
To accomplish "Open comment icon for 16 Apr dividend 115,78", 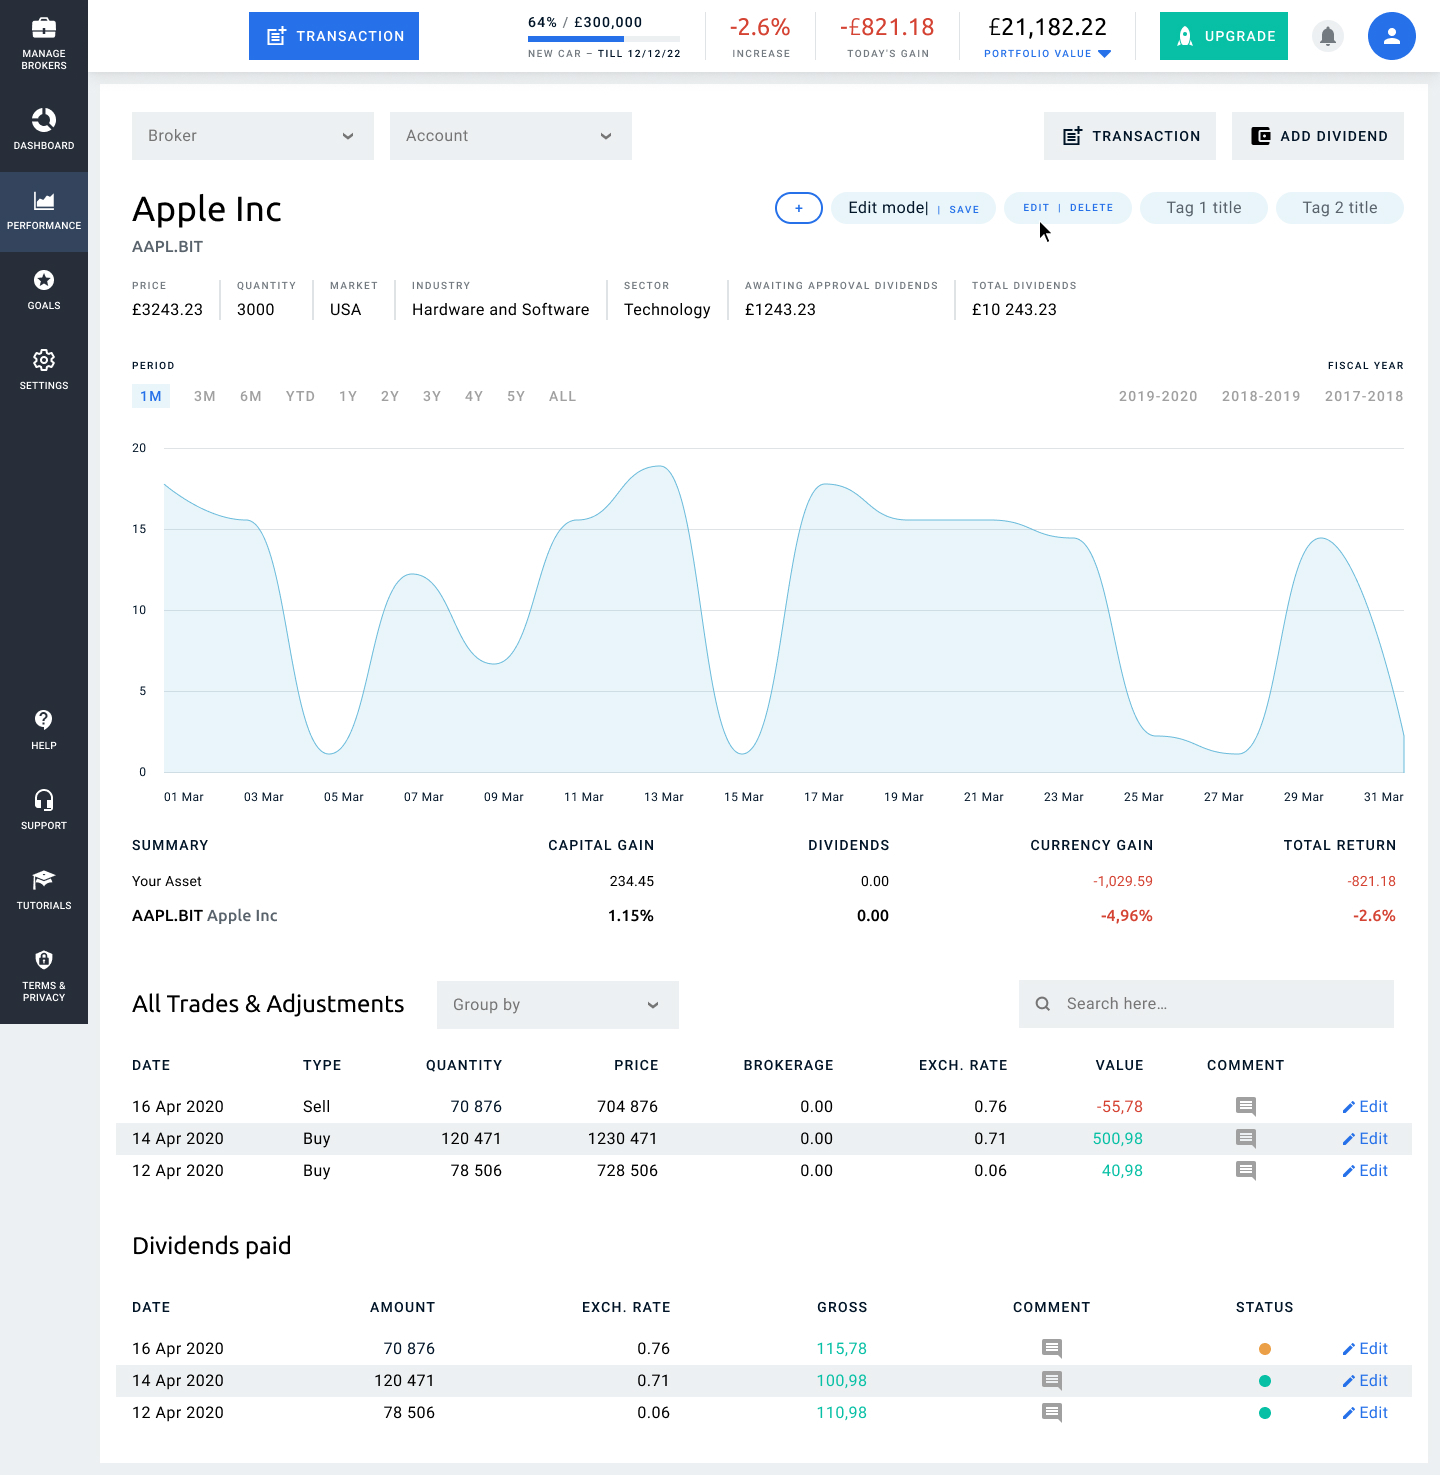I will coord(1052,1349).
